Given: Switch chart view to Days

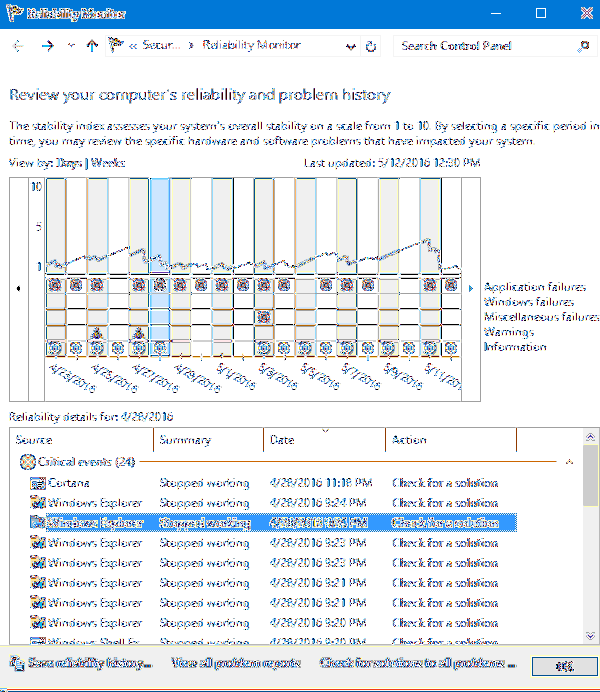Looking at the screenshot, I should [68, 162].
